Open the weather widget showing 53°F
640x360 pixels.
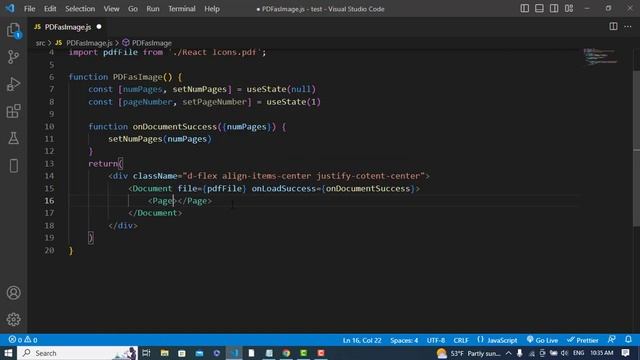click(x=468, y=353)
